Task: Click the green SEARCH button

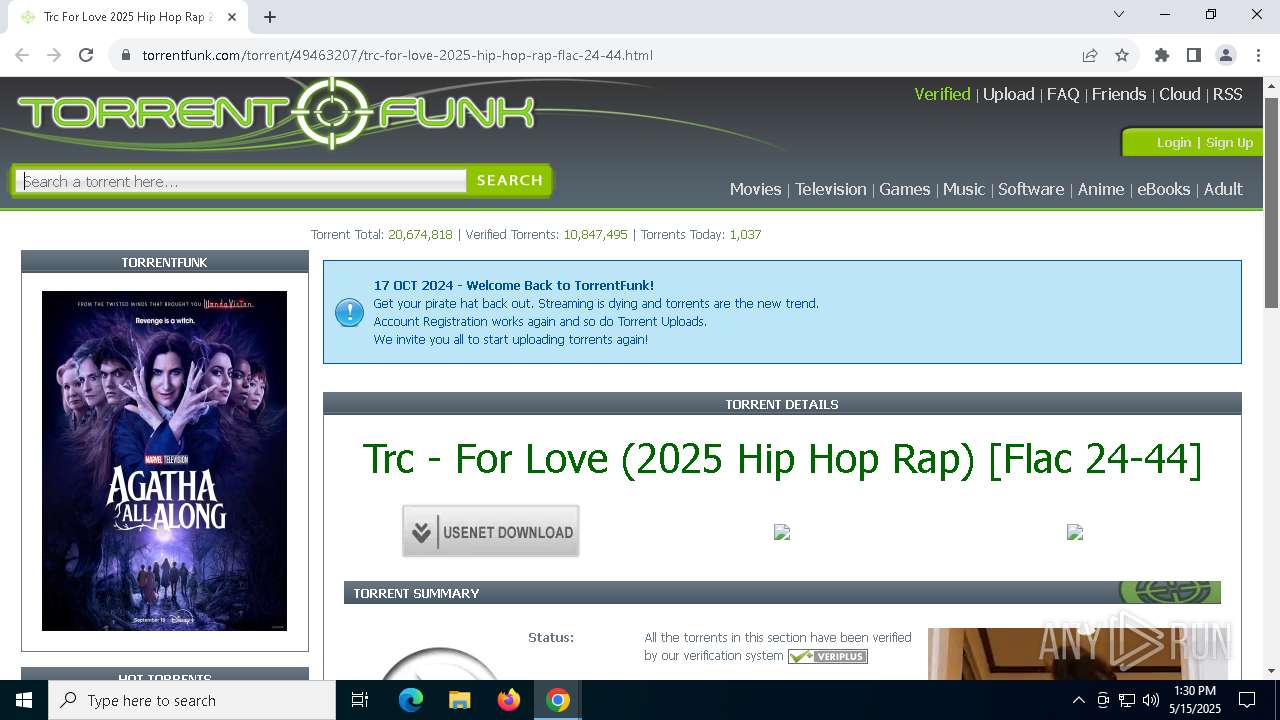Action: [509, 180]
